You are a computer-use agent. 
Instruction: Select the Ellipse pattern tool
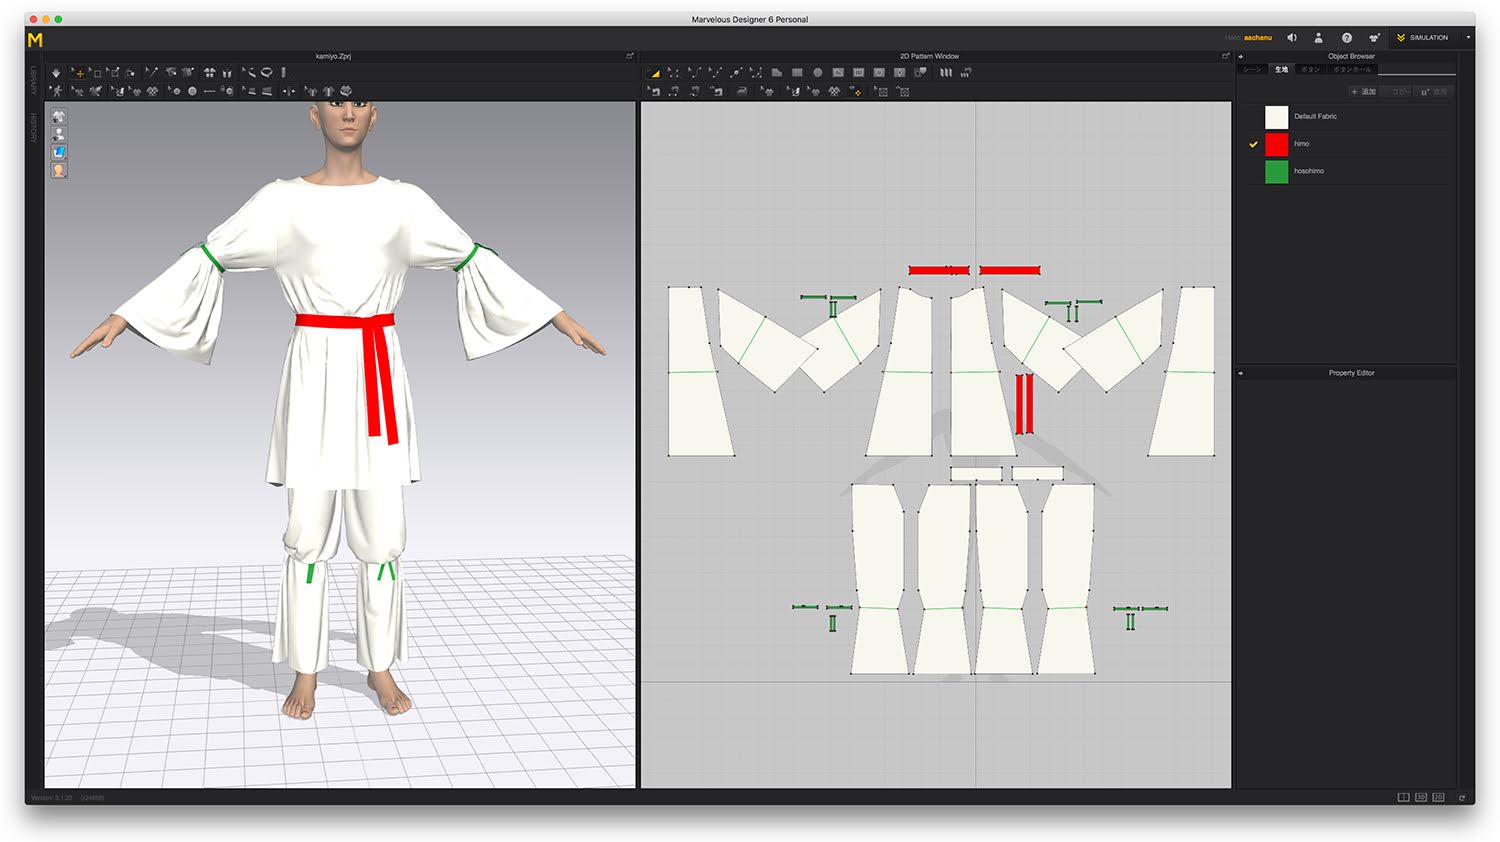click(817, 73)
